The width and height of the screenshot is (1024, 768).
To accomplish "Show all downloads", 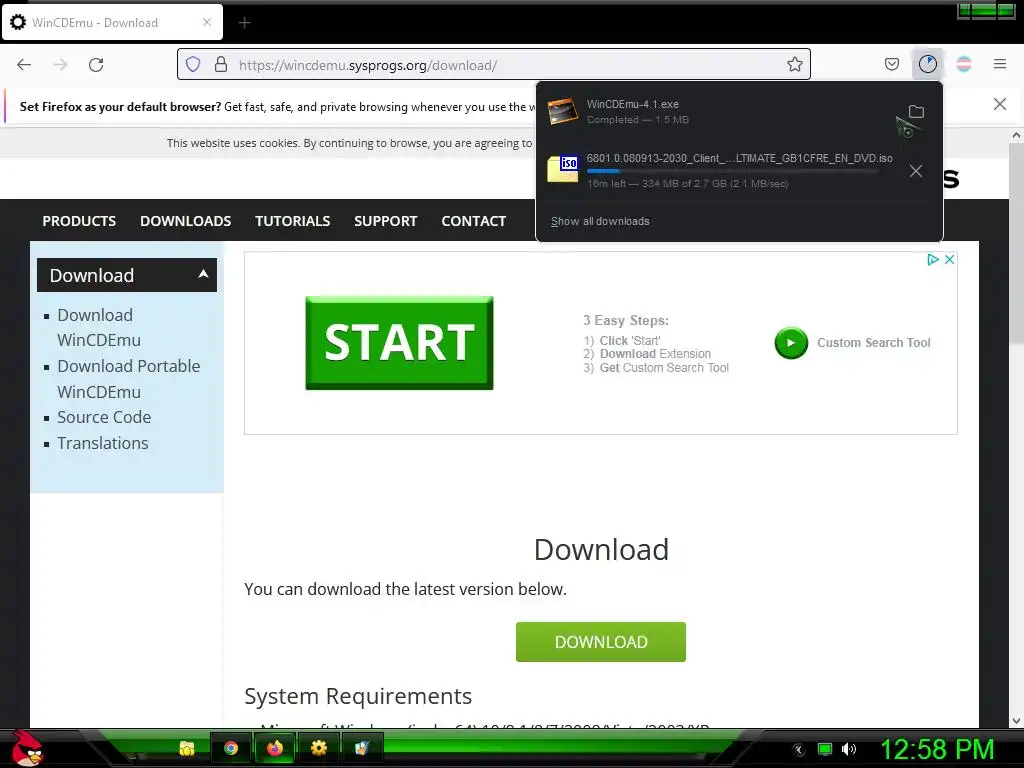I will [600, 221].
